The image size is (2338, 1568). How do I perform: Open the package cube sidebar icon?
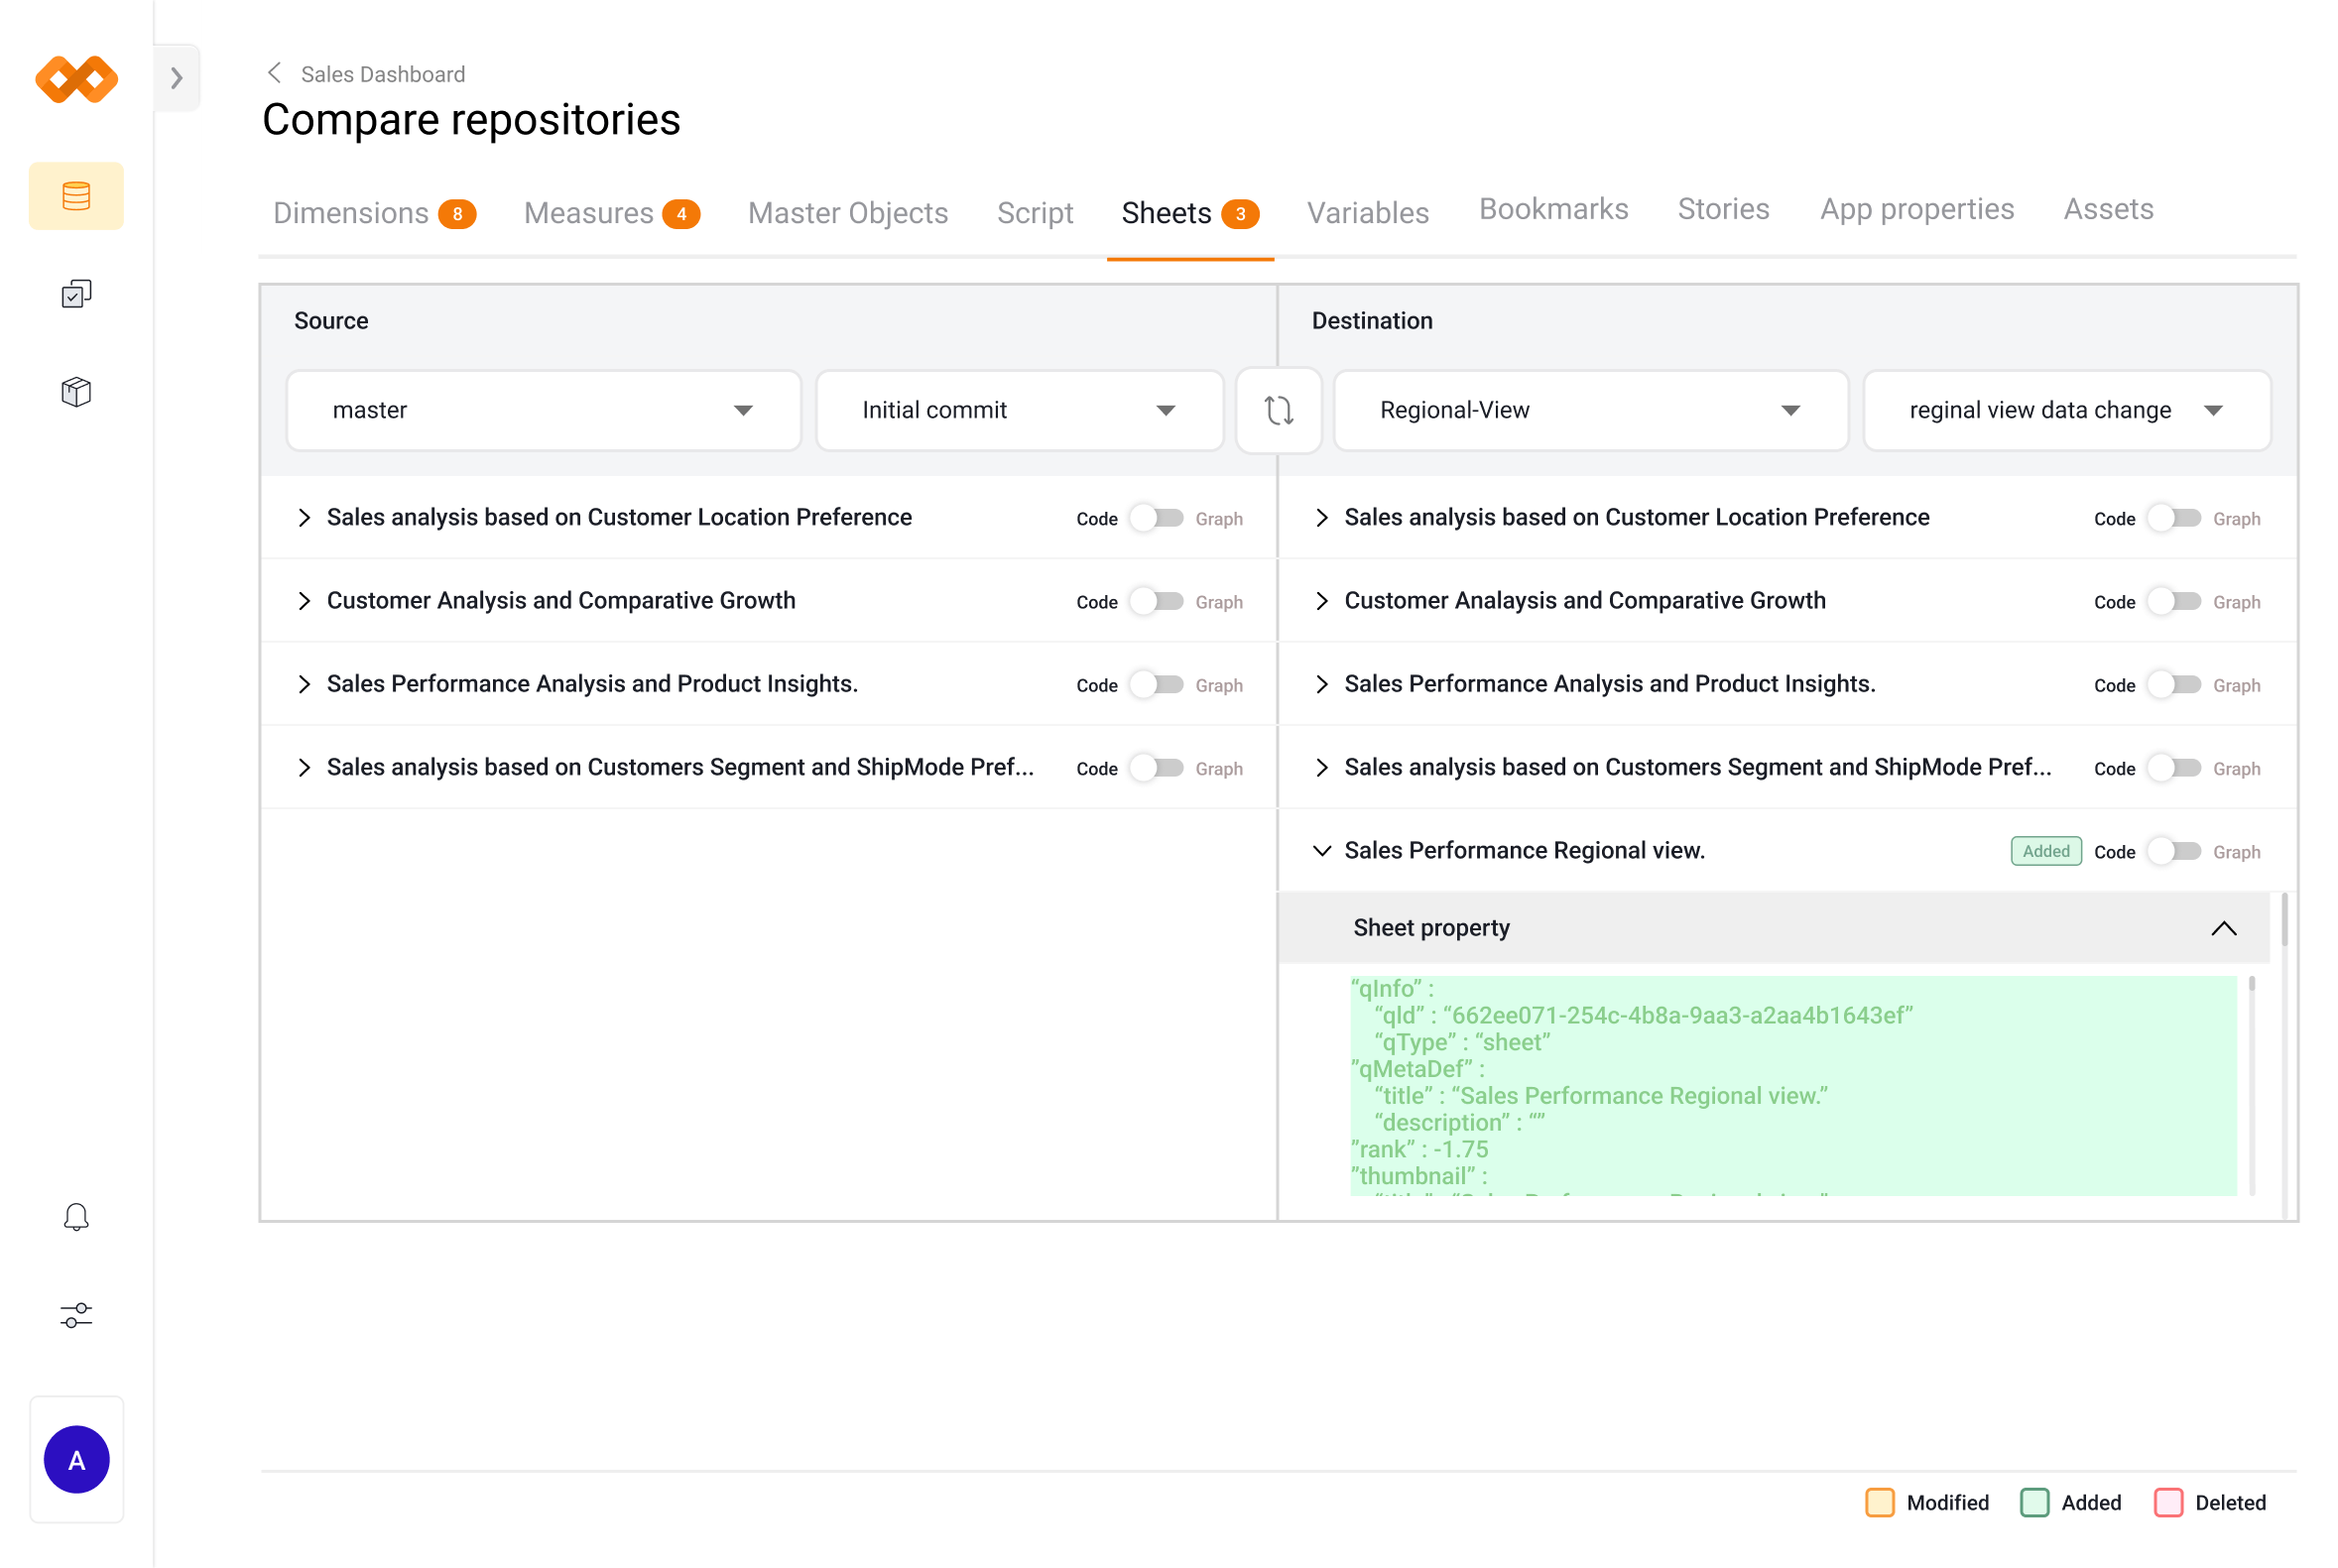tap(76, 392)
